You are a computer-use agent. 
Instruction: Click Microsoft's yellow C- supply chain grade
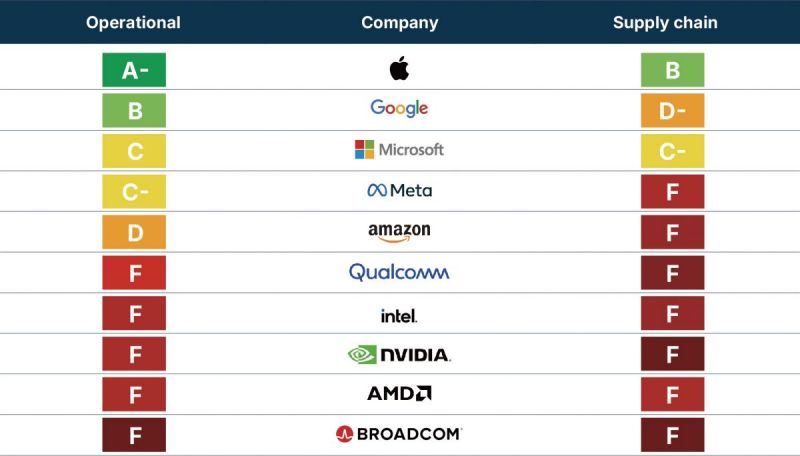(672, 151)
